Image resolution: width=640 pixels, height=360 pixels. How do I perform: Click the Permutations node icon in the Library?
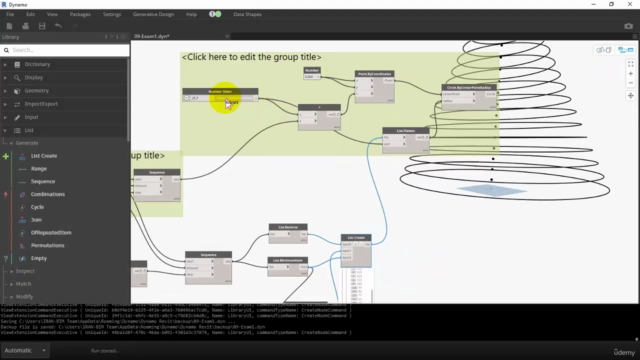[22, 246]
